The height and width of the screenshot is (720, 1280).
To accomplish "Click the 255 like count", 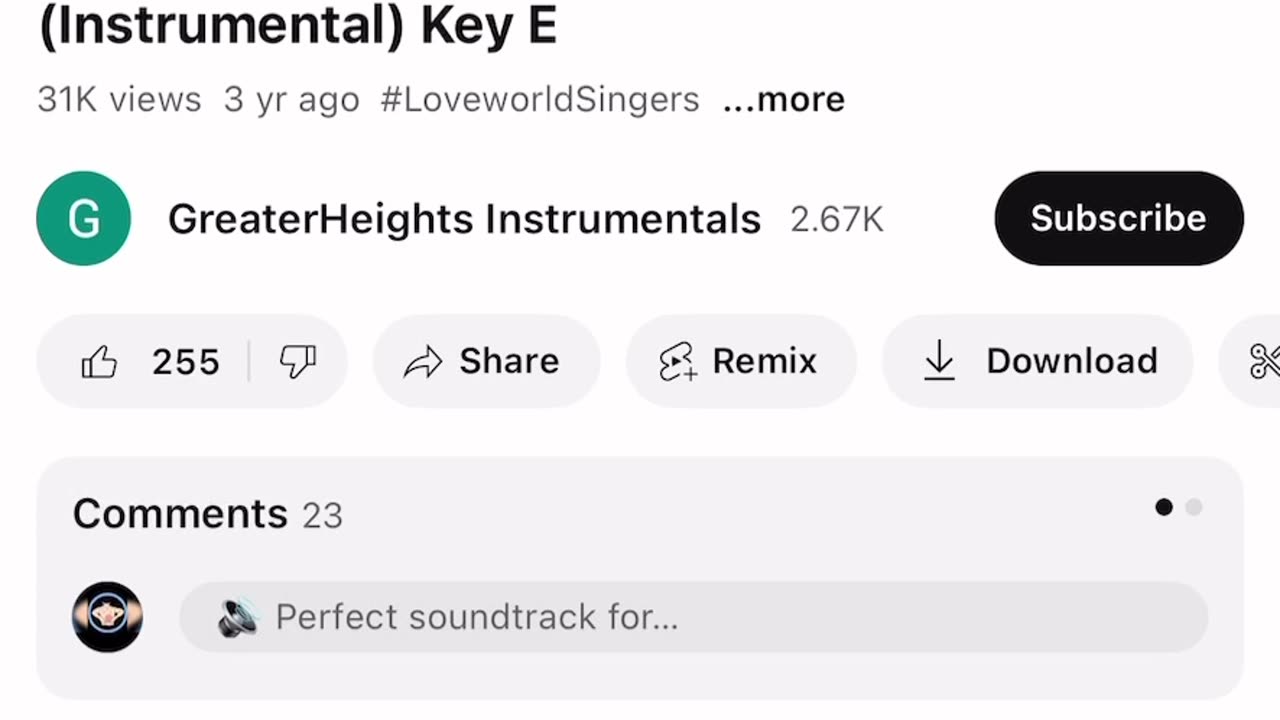I will (x=185, y=362).
